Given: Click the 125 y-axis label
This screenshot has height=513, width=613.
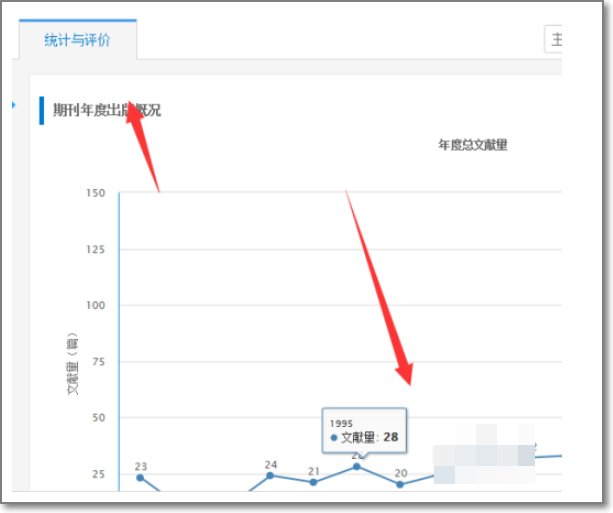Looking at the screenshot, I should pyautogui.click(x=96, y=249).
